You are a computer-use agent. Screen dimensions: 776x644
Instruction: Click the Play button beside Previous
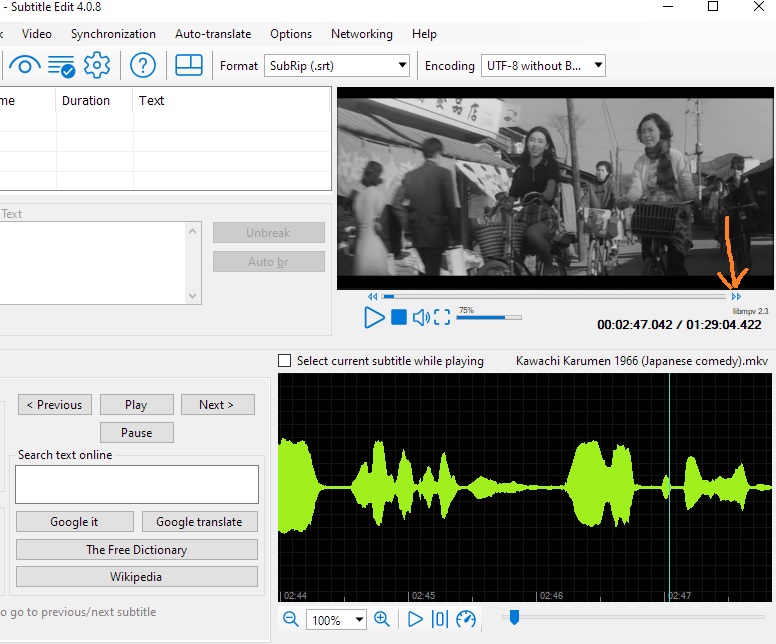(137, 404)
